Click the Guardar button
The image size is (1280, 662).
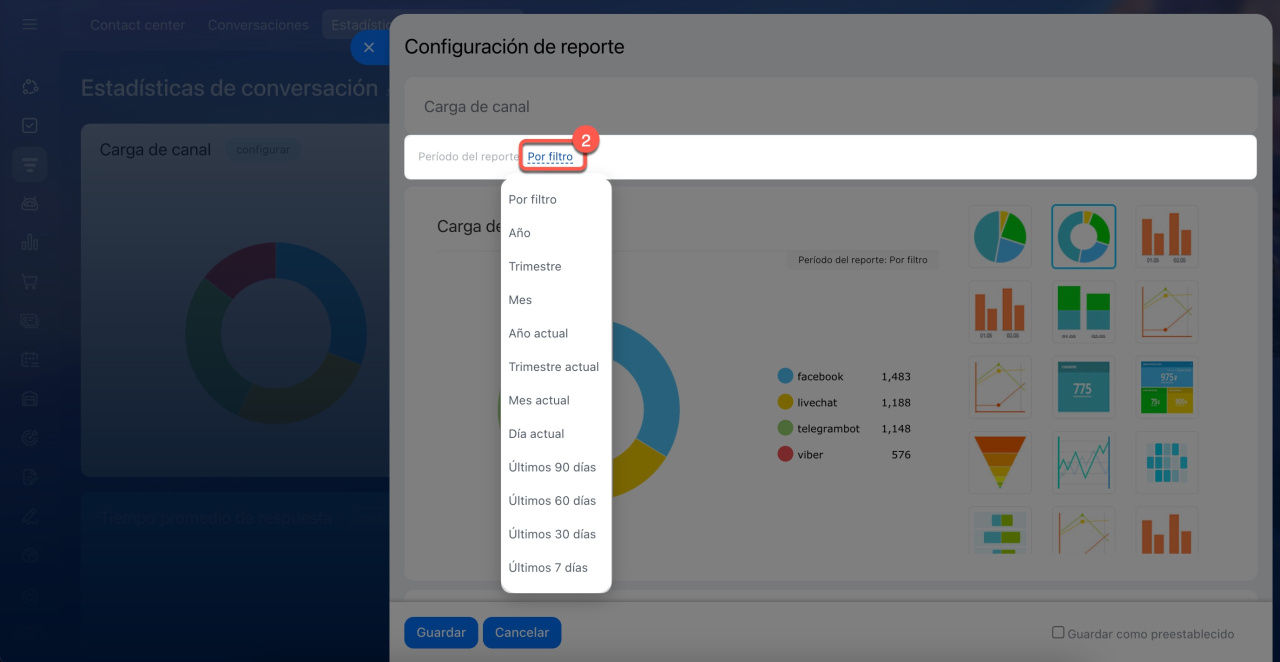point(441,633)
